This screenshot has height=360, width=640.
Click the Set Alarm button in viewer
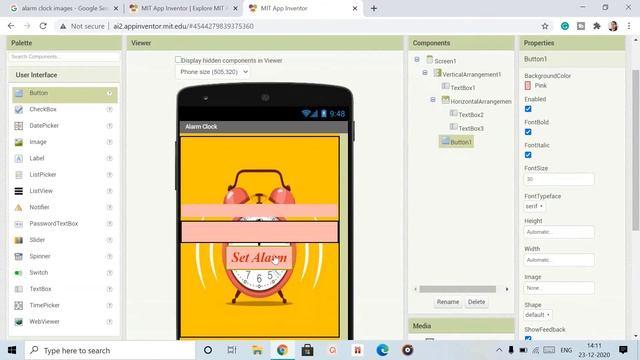[259, 258]
